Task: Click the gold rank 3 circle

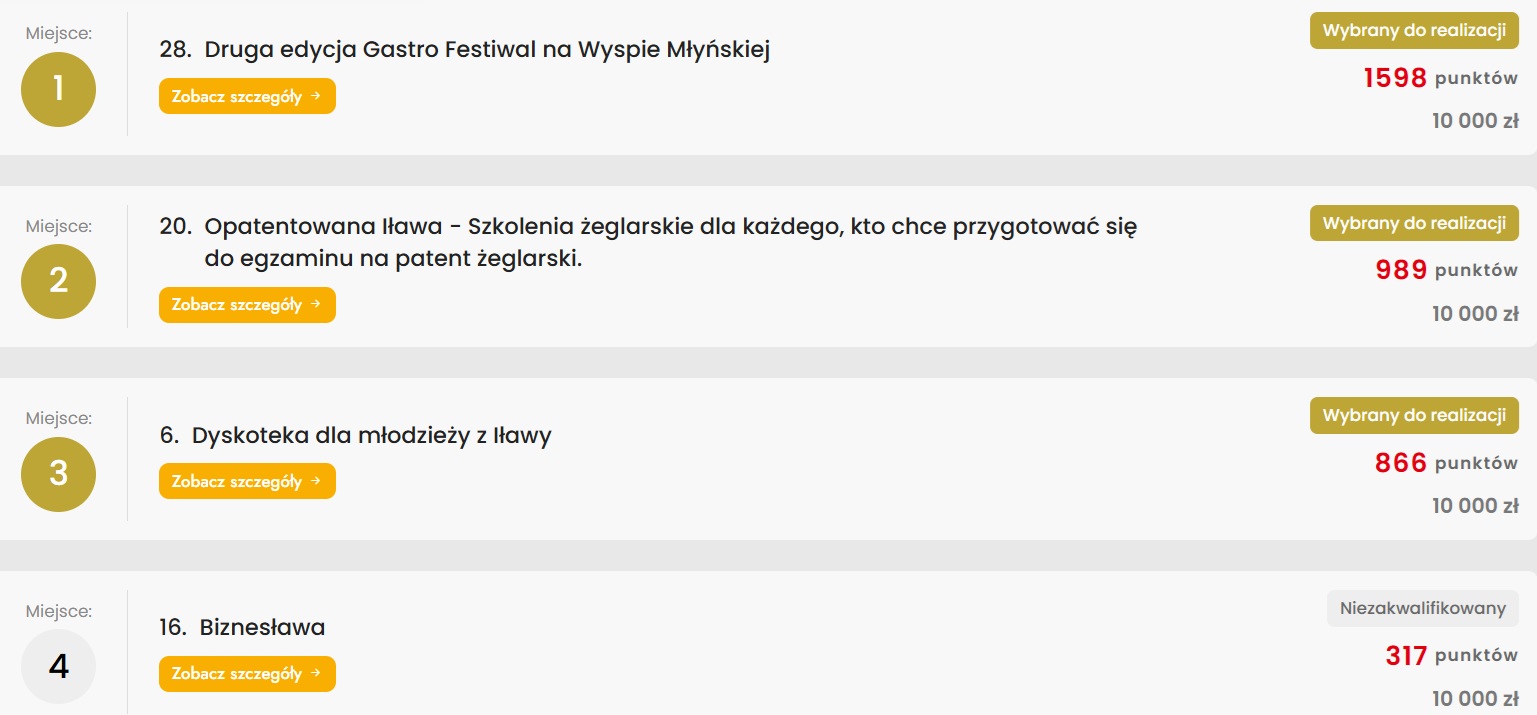Action: (58, 474)
